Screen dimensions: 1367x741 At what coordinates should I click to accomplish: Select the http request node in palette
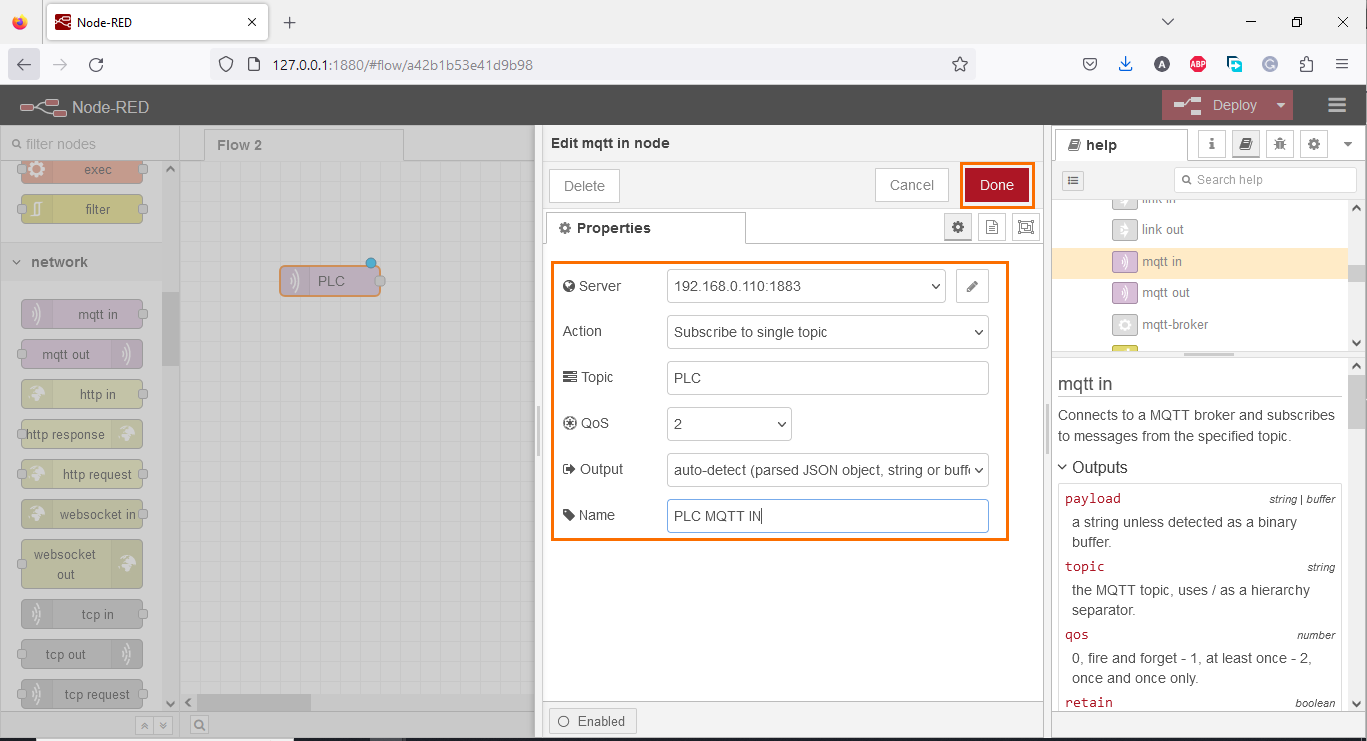[80, 474]
